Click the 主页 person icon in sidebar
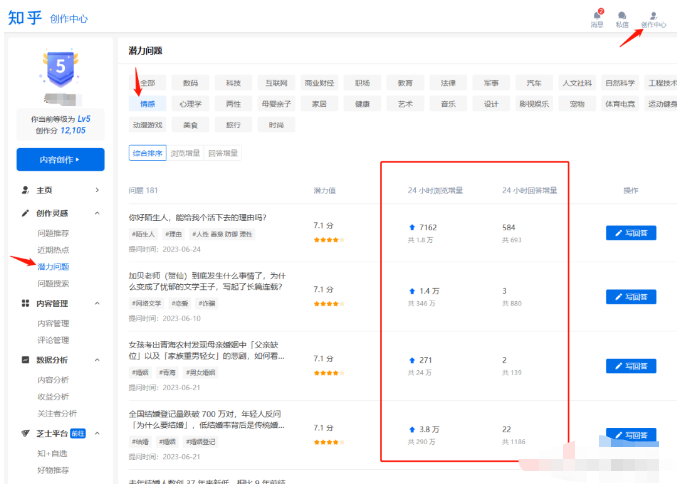 pyautogui.click(x=26, y=189)
